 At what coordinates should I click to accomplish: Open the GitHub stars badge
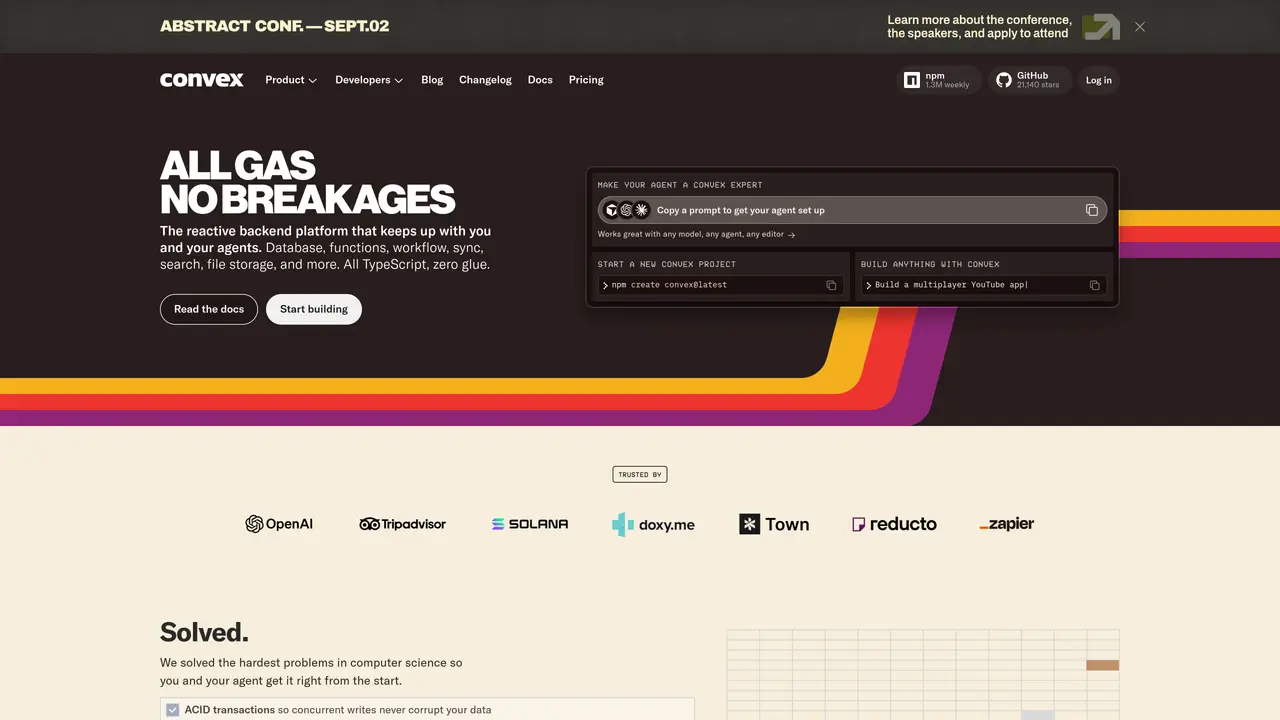pos(1029,80)
